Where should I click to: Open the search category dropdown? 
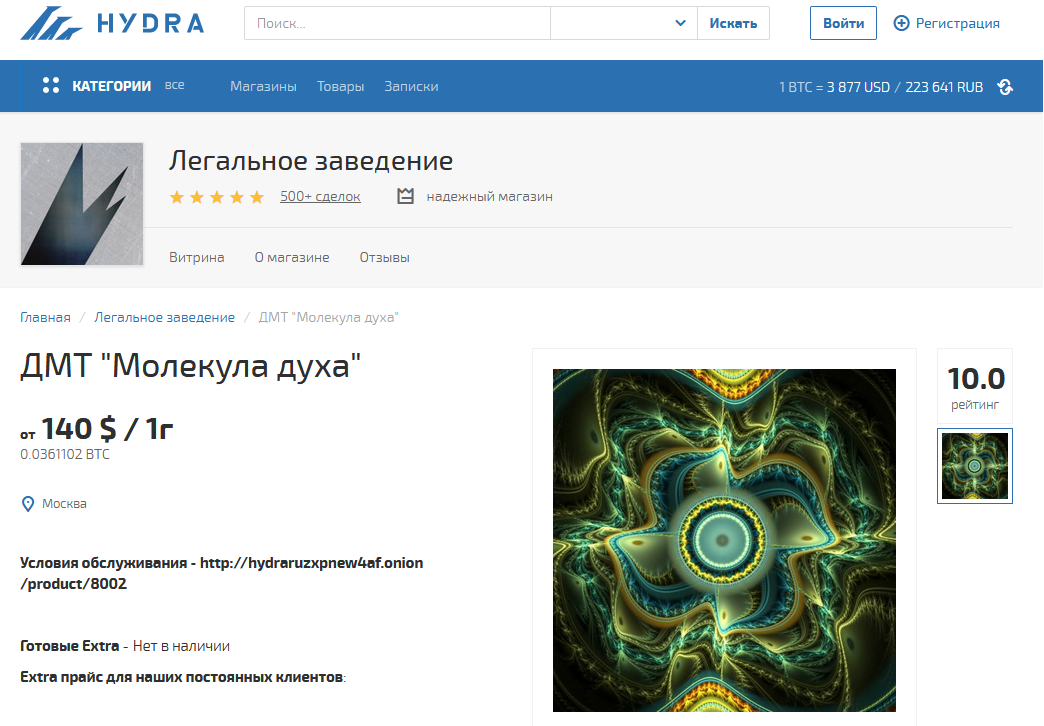pos(624,23)
